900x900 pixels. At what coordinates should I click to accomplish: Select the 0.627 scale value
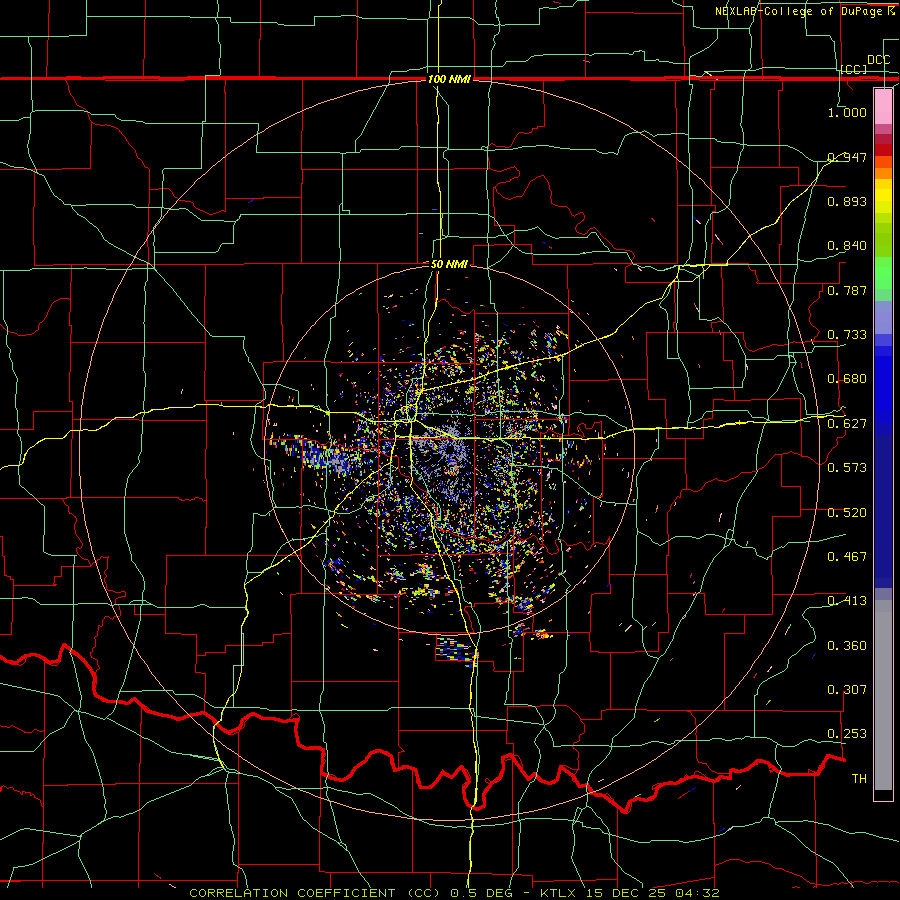pyautogui.click(x=847, y=424)
